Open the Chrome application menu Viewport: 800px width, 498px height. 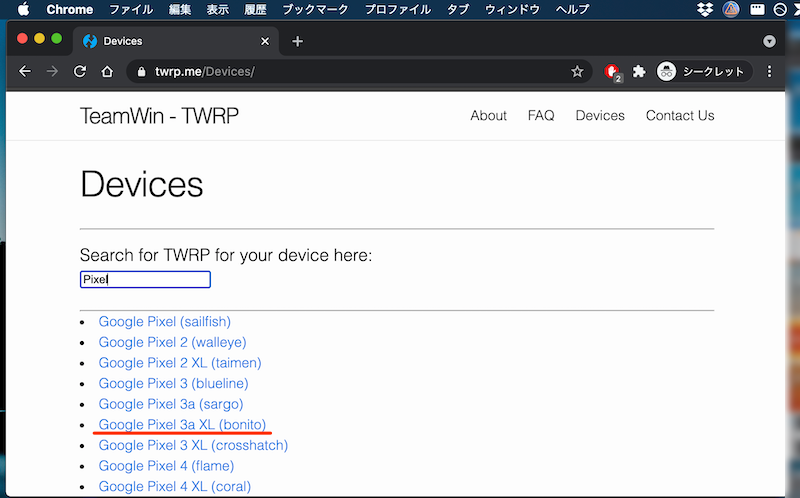(x=69, y=9)
